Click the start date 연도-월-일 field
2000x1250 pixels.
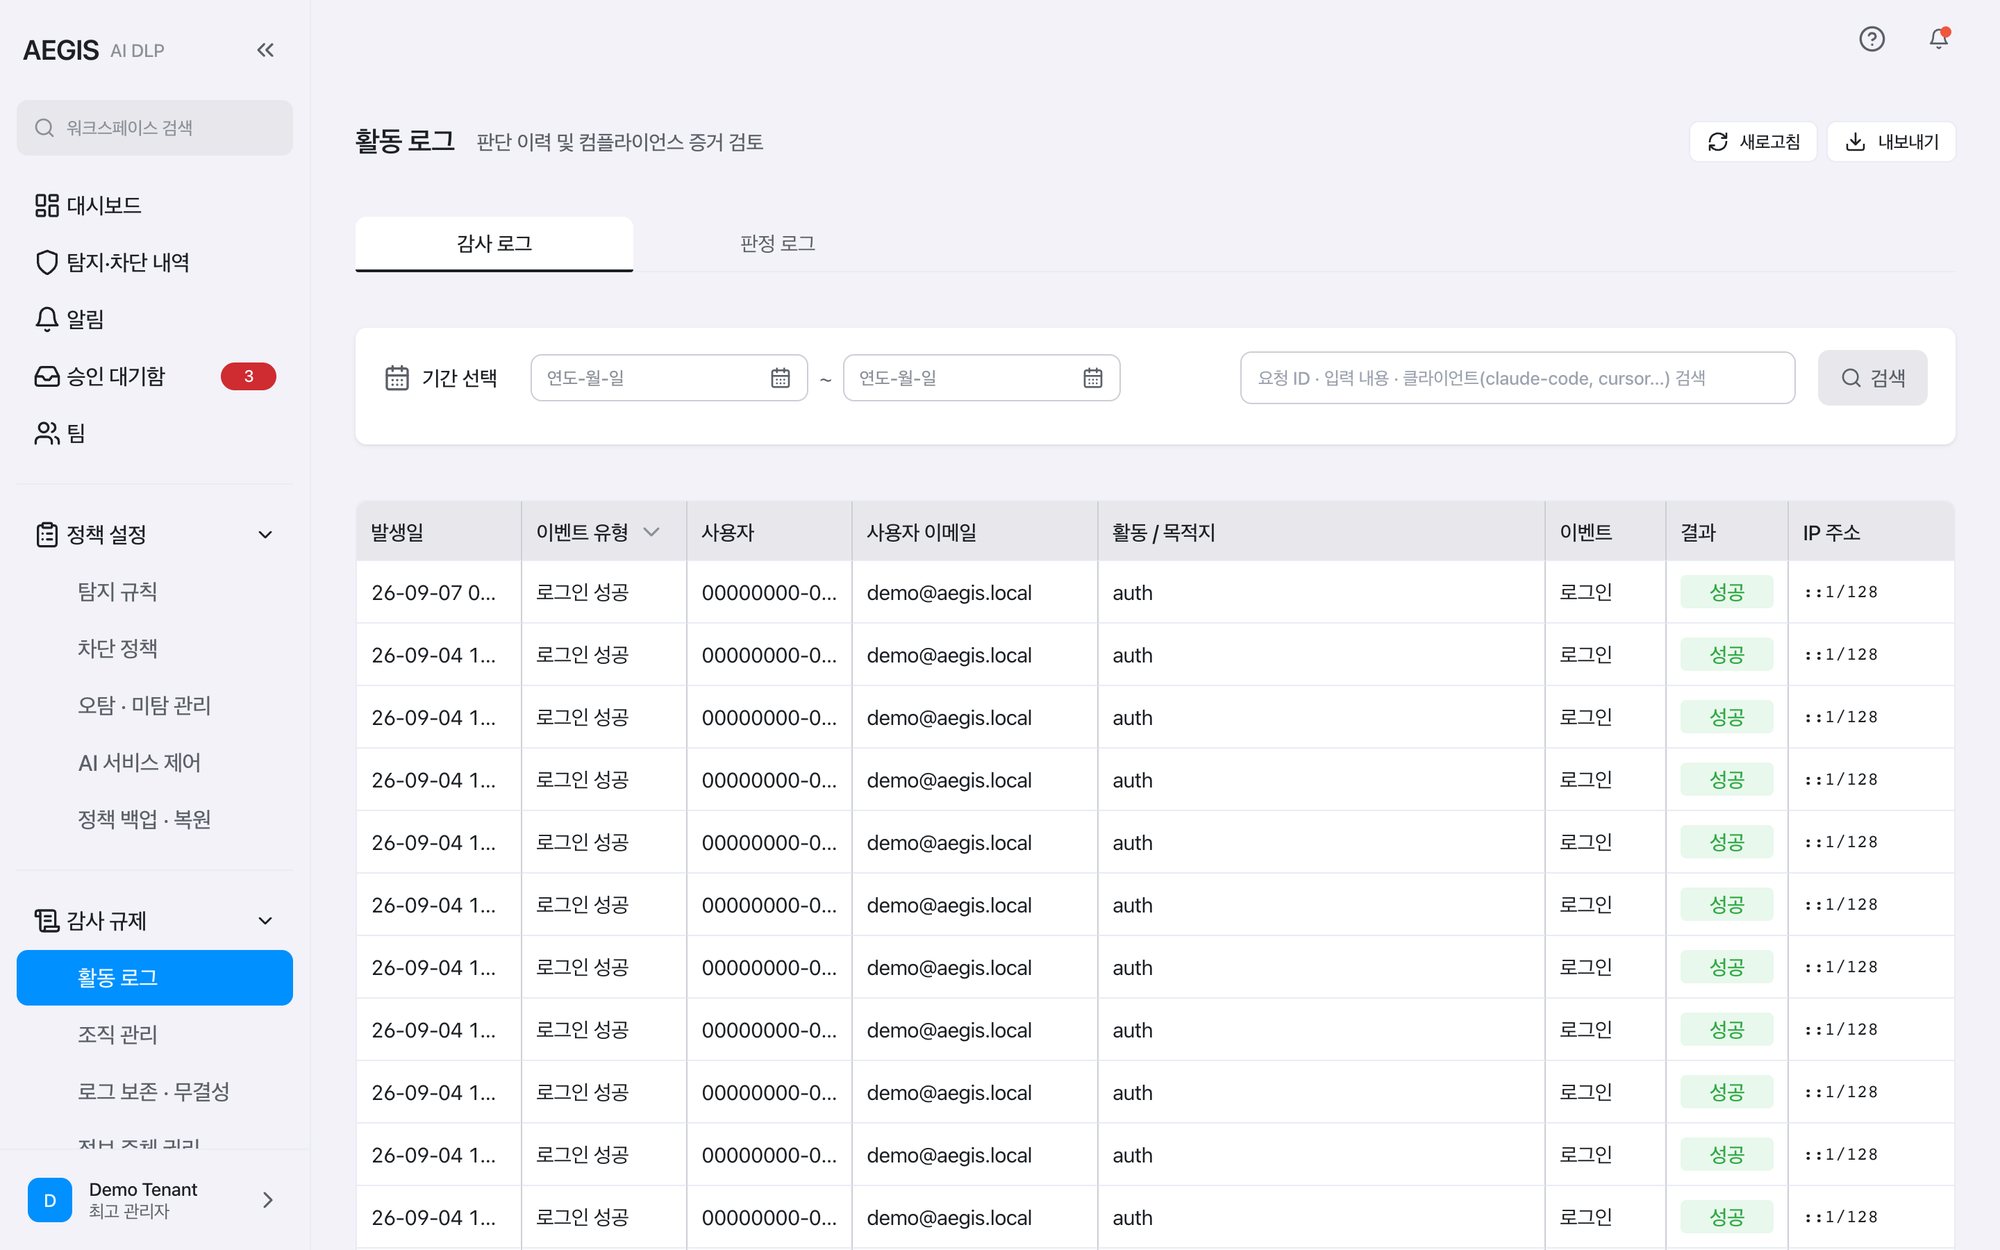tap(669, 378)
